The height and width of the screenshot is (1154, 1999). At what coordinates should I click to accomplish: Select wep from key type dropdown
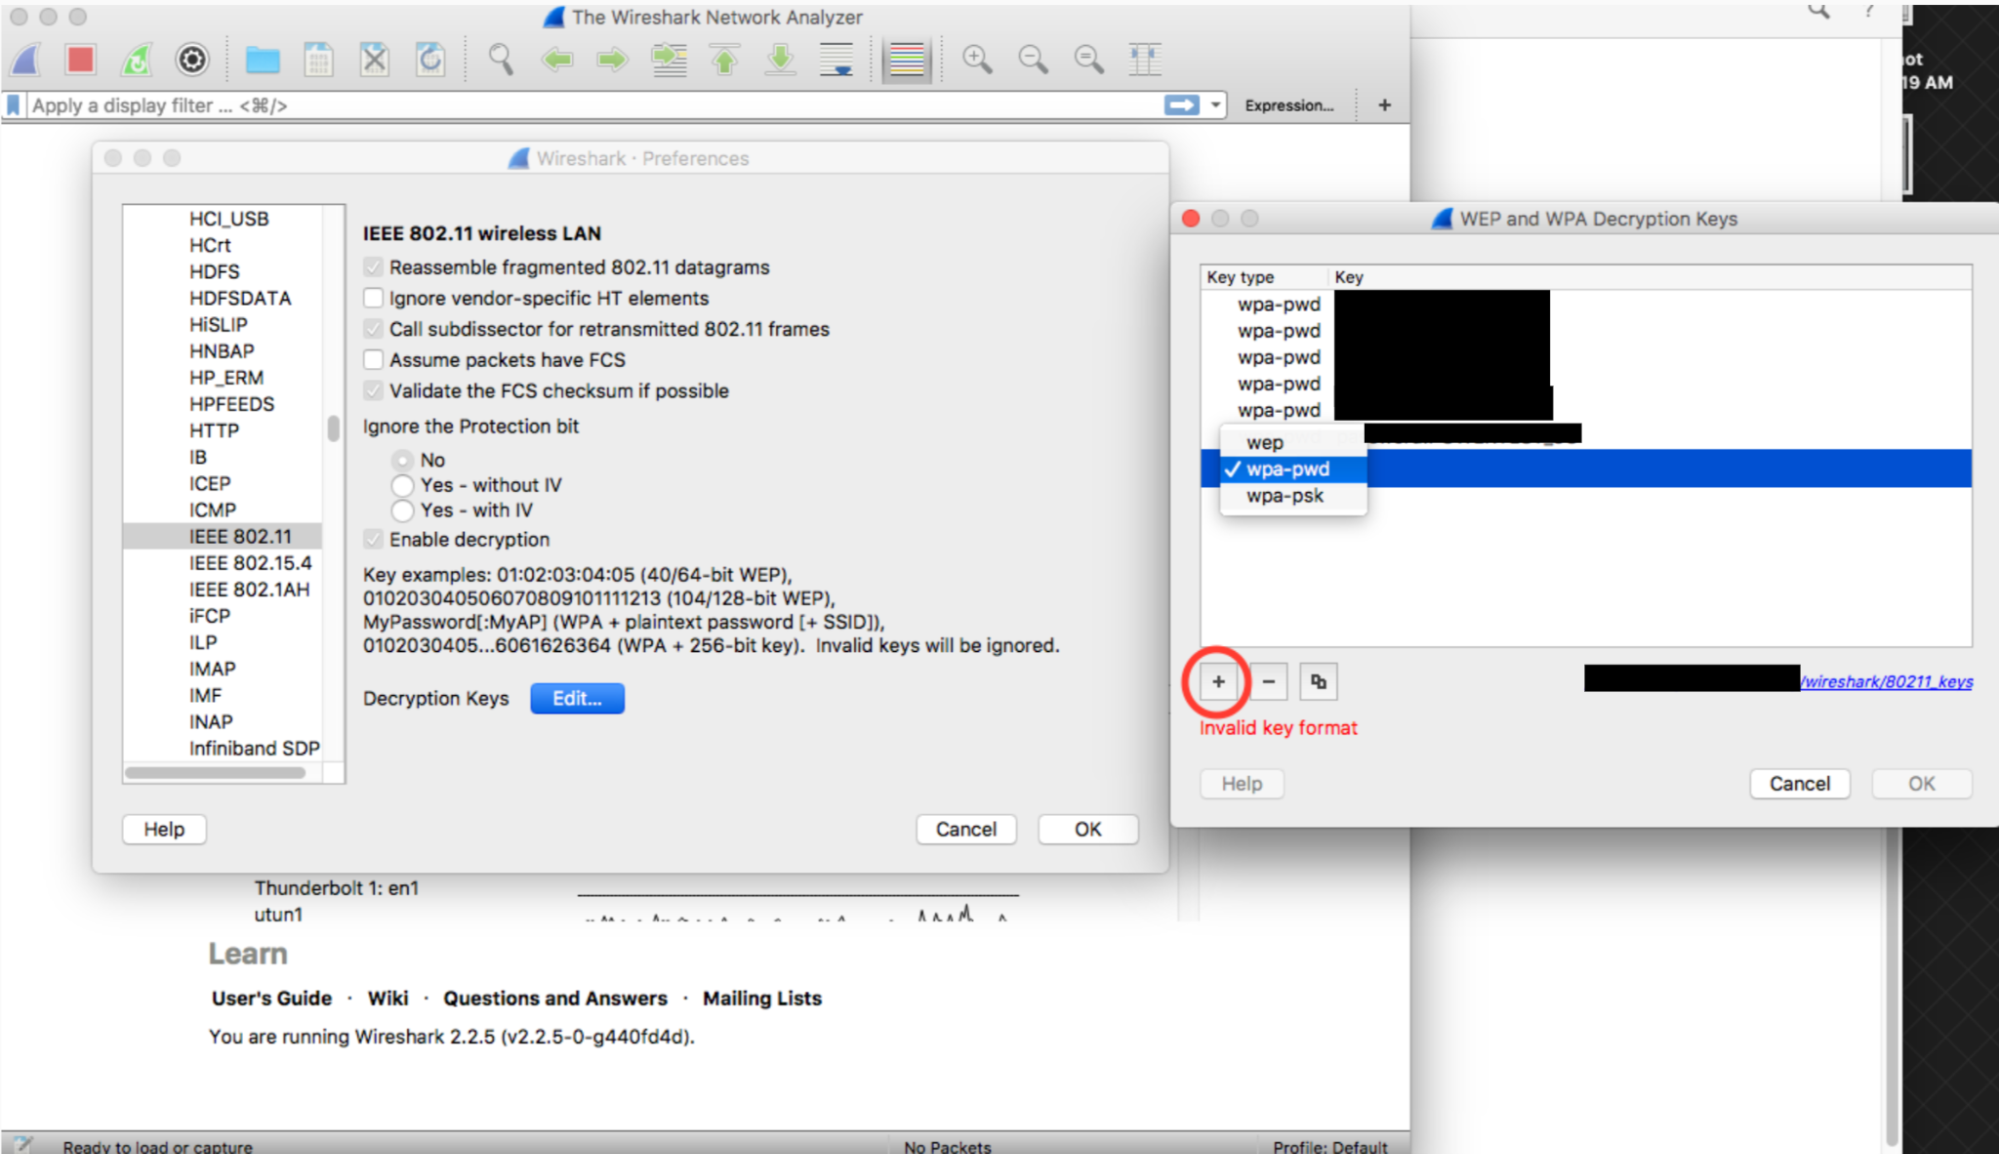pyautogui.click(x=1264, y=442)
